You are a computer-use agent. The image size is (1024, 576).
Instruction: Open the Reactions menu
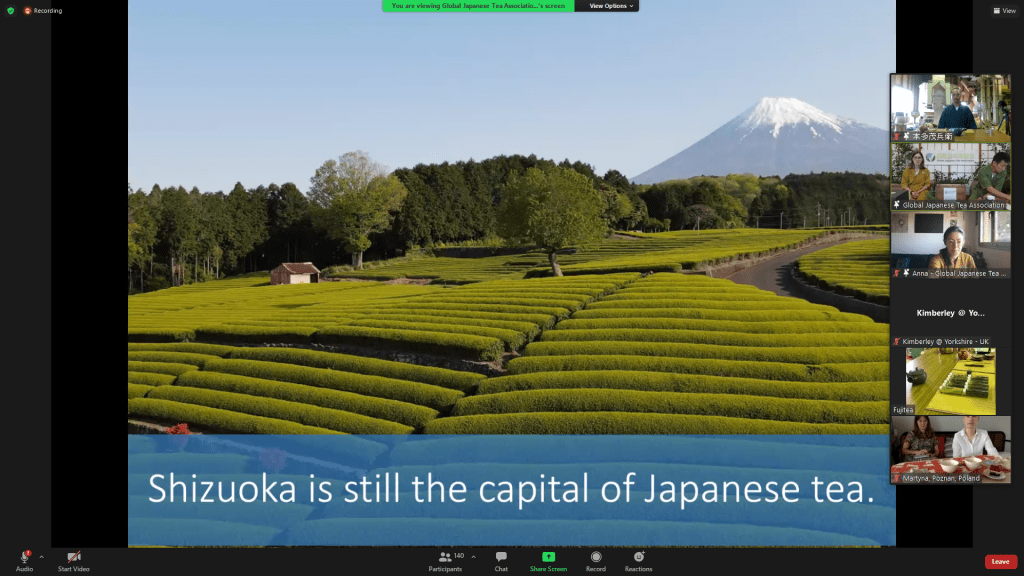tap(638, 557)
